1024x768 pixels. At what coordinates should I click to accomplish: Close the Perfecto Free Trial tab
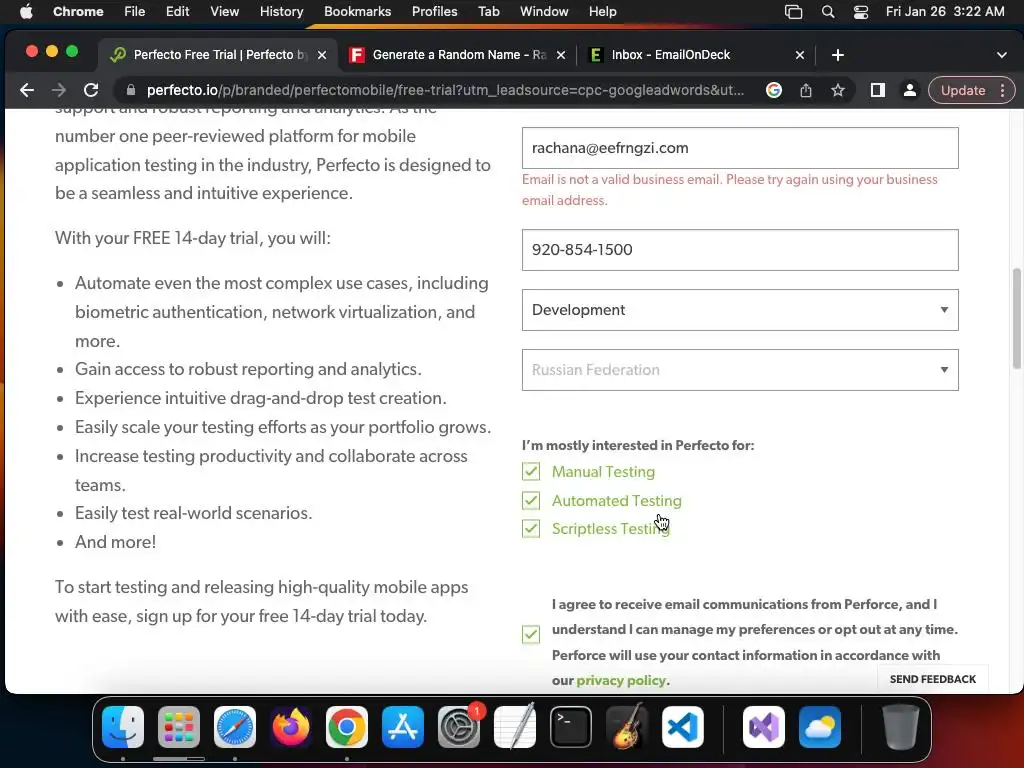tap(322, 56)
